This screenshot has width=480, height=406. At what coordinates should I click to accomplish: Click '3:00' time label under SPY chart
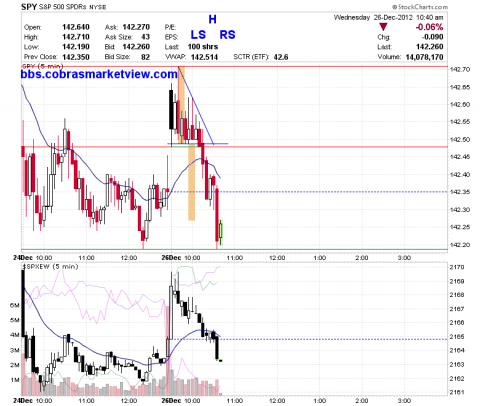pos(404,258)
